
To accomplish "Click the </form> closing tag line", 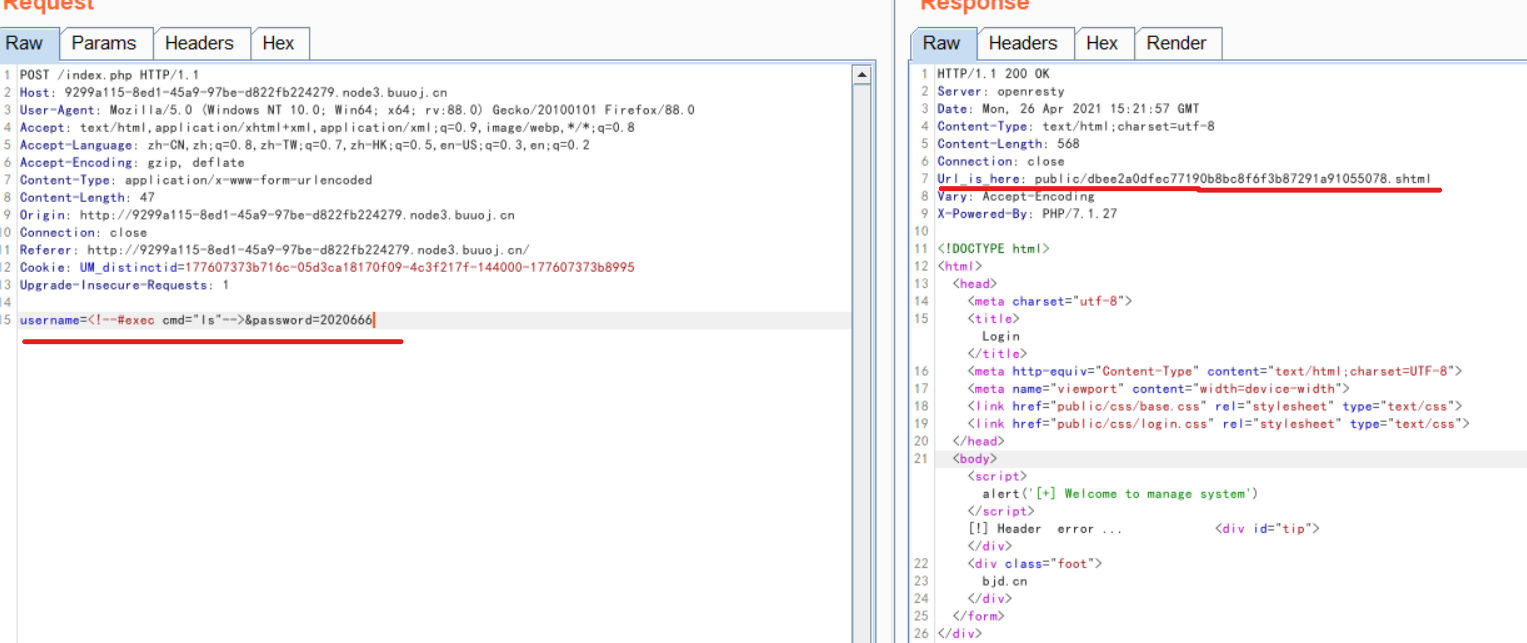I will coord(978,616).
